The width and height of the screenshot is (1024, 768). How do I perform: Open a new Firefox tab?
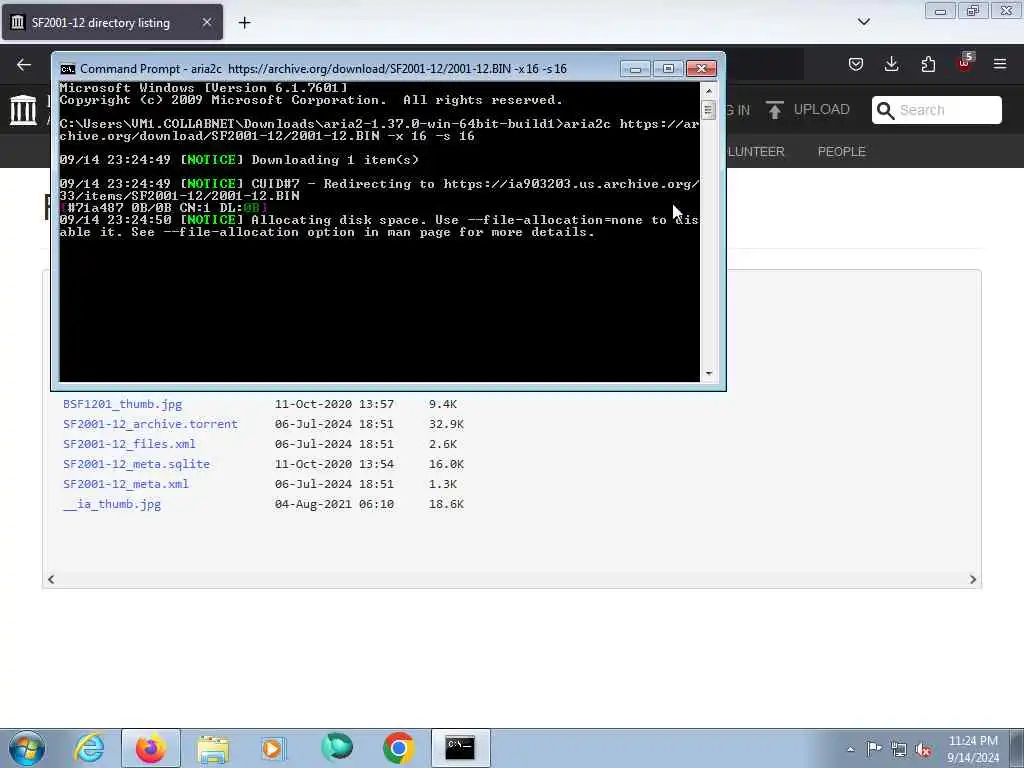coord(244,23)
